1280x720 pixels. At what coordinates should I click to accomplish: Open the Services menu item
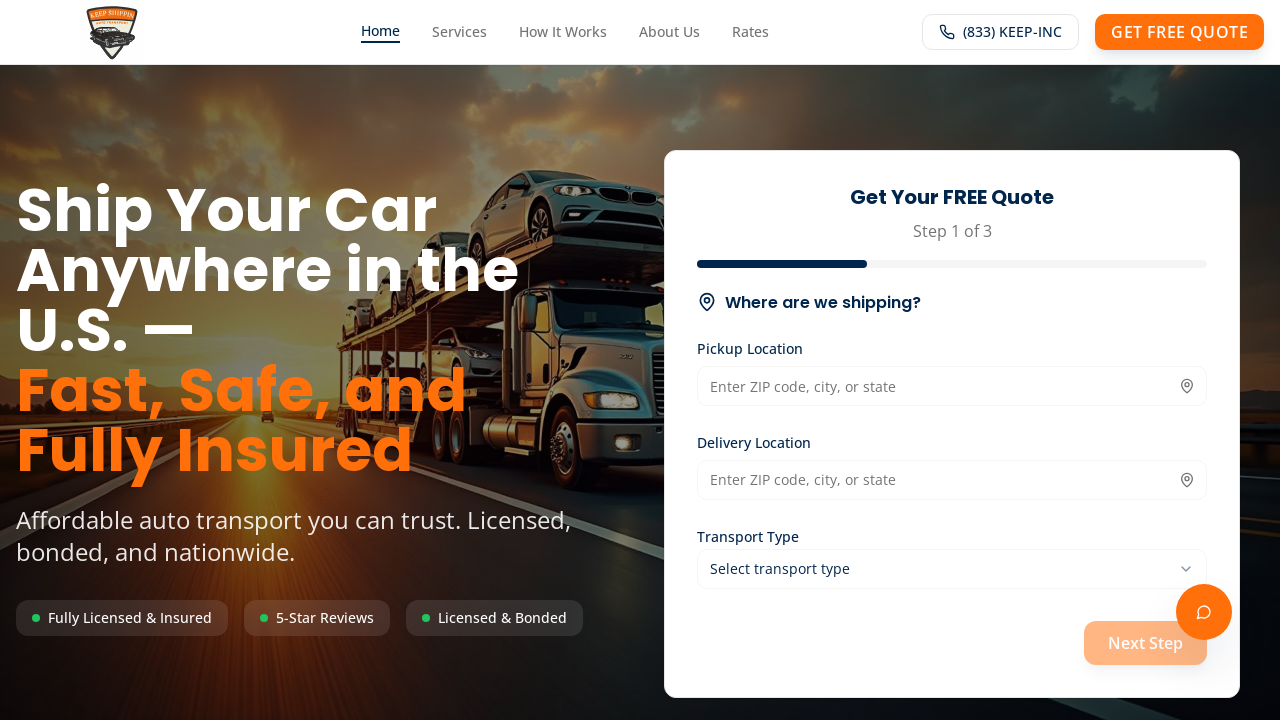click(x=459, y=32)
